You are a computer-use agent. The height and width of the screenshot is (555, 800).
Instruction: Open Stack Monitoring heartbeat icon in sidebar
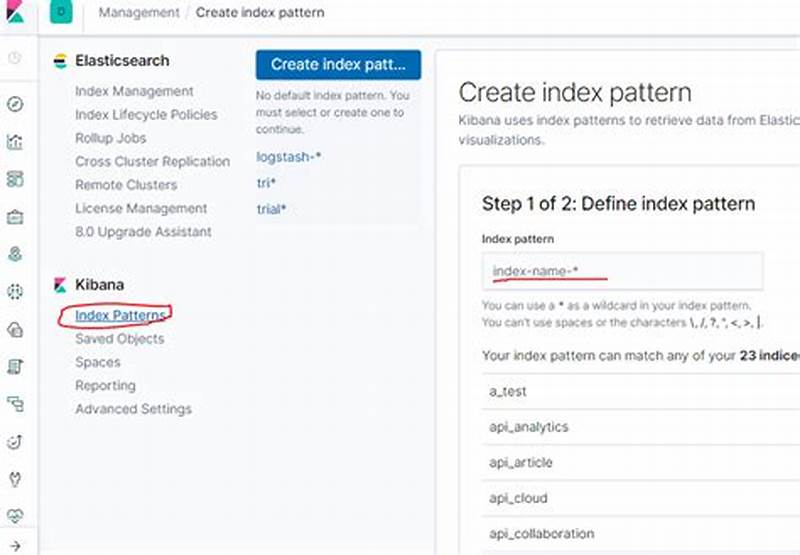tap(15, 516)
